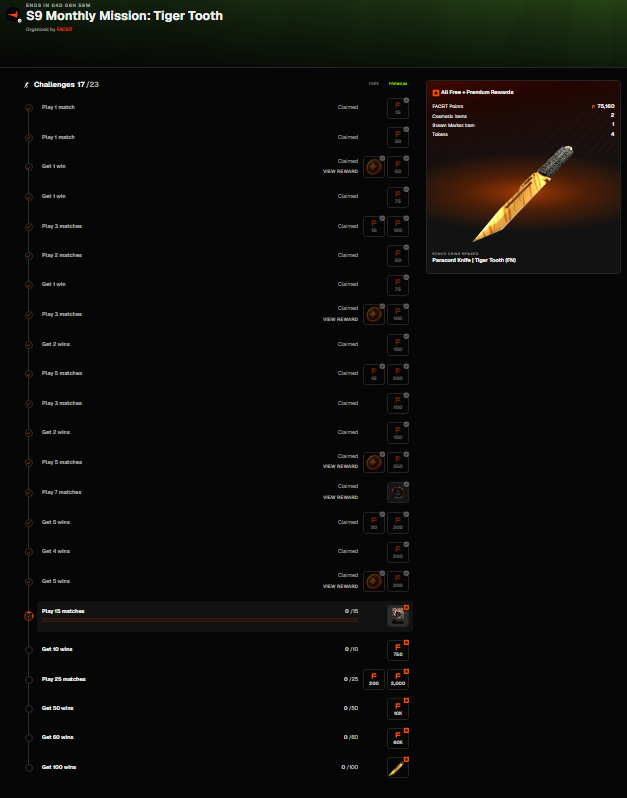The image size is (627, 798).
Task: Click the Free column header
Action: 374,84
